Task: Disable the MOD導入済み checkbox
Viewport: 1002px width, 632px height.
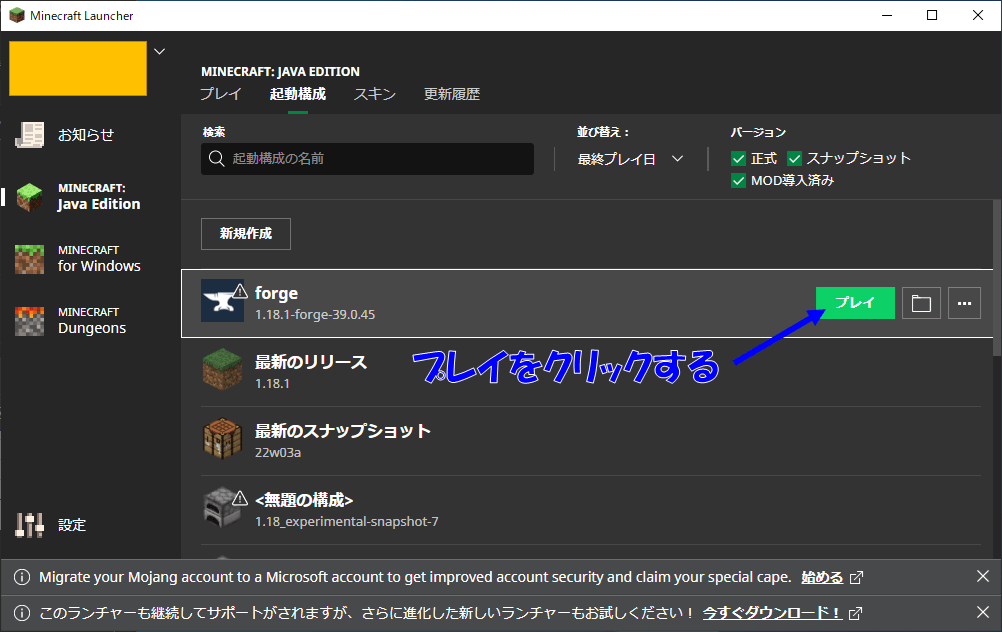Action: click(738, 181)
